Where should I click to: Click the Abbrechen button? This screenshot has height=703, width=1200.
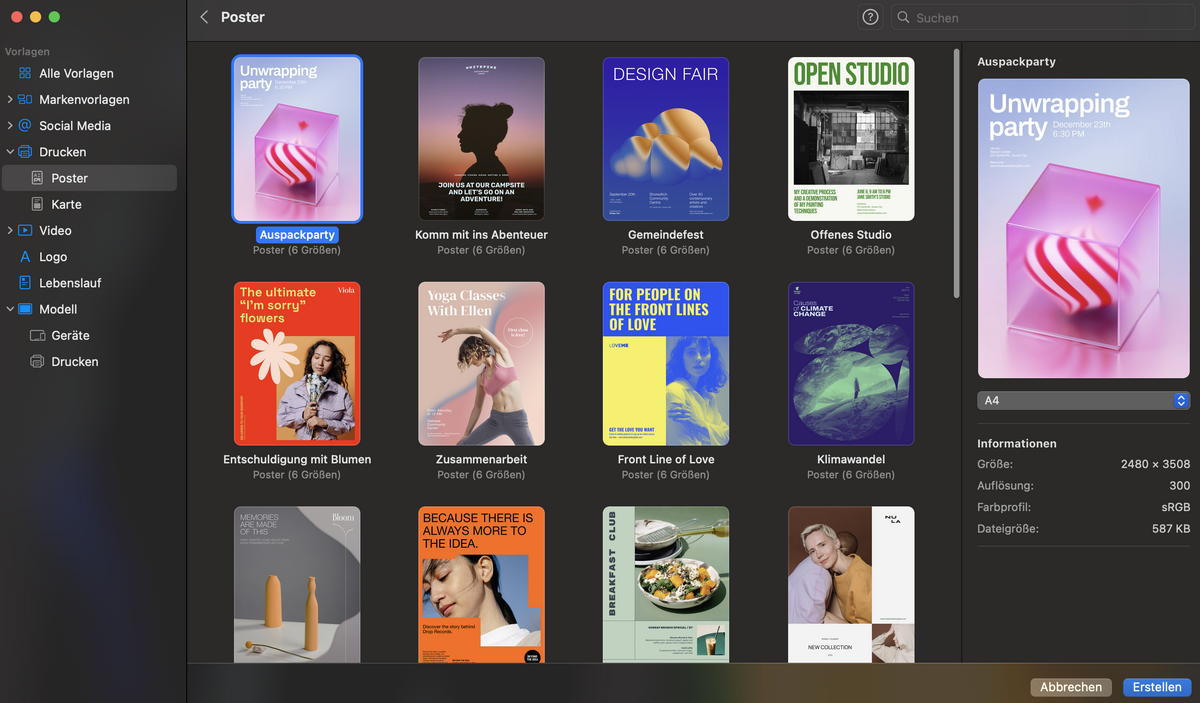[x=1071, y=687]
